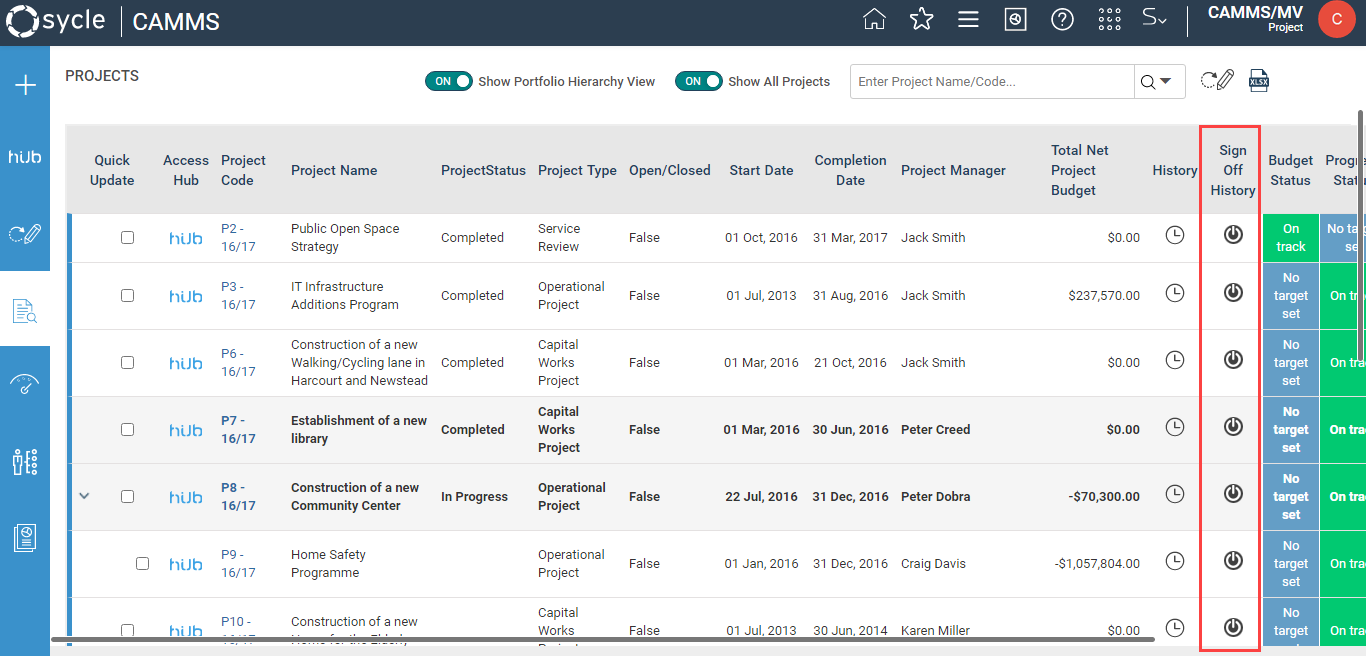The image size is (1366, 656).
Task: Click the Enter Project Name/Code search field
Action: point(992,81)
